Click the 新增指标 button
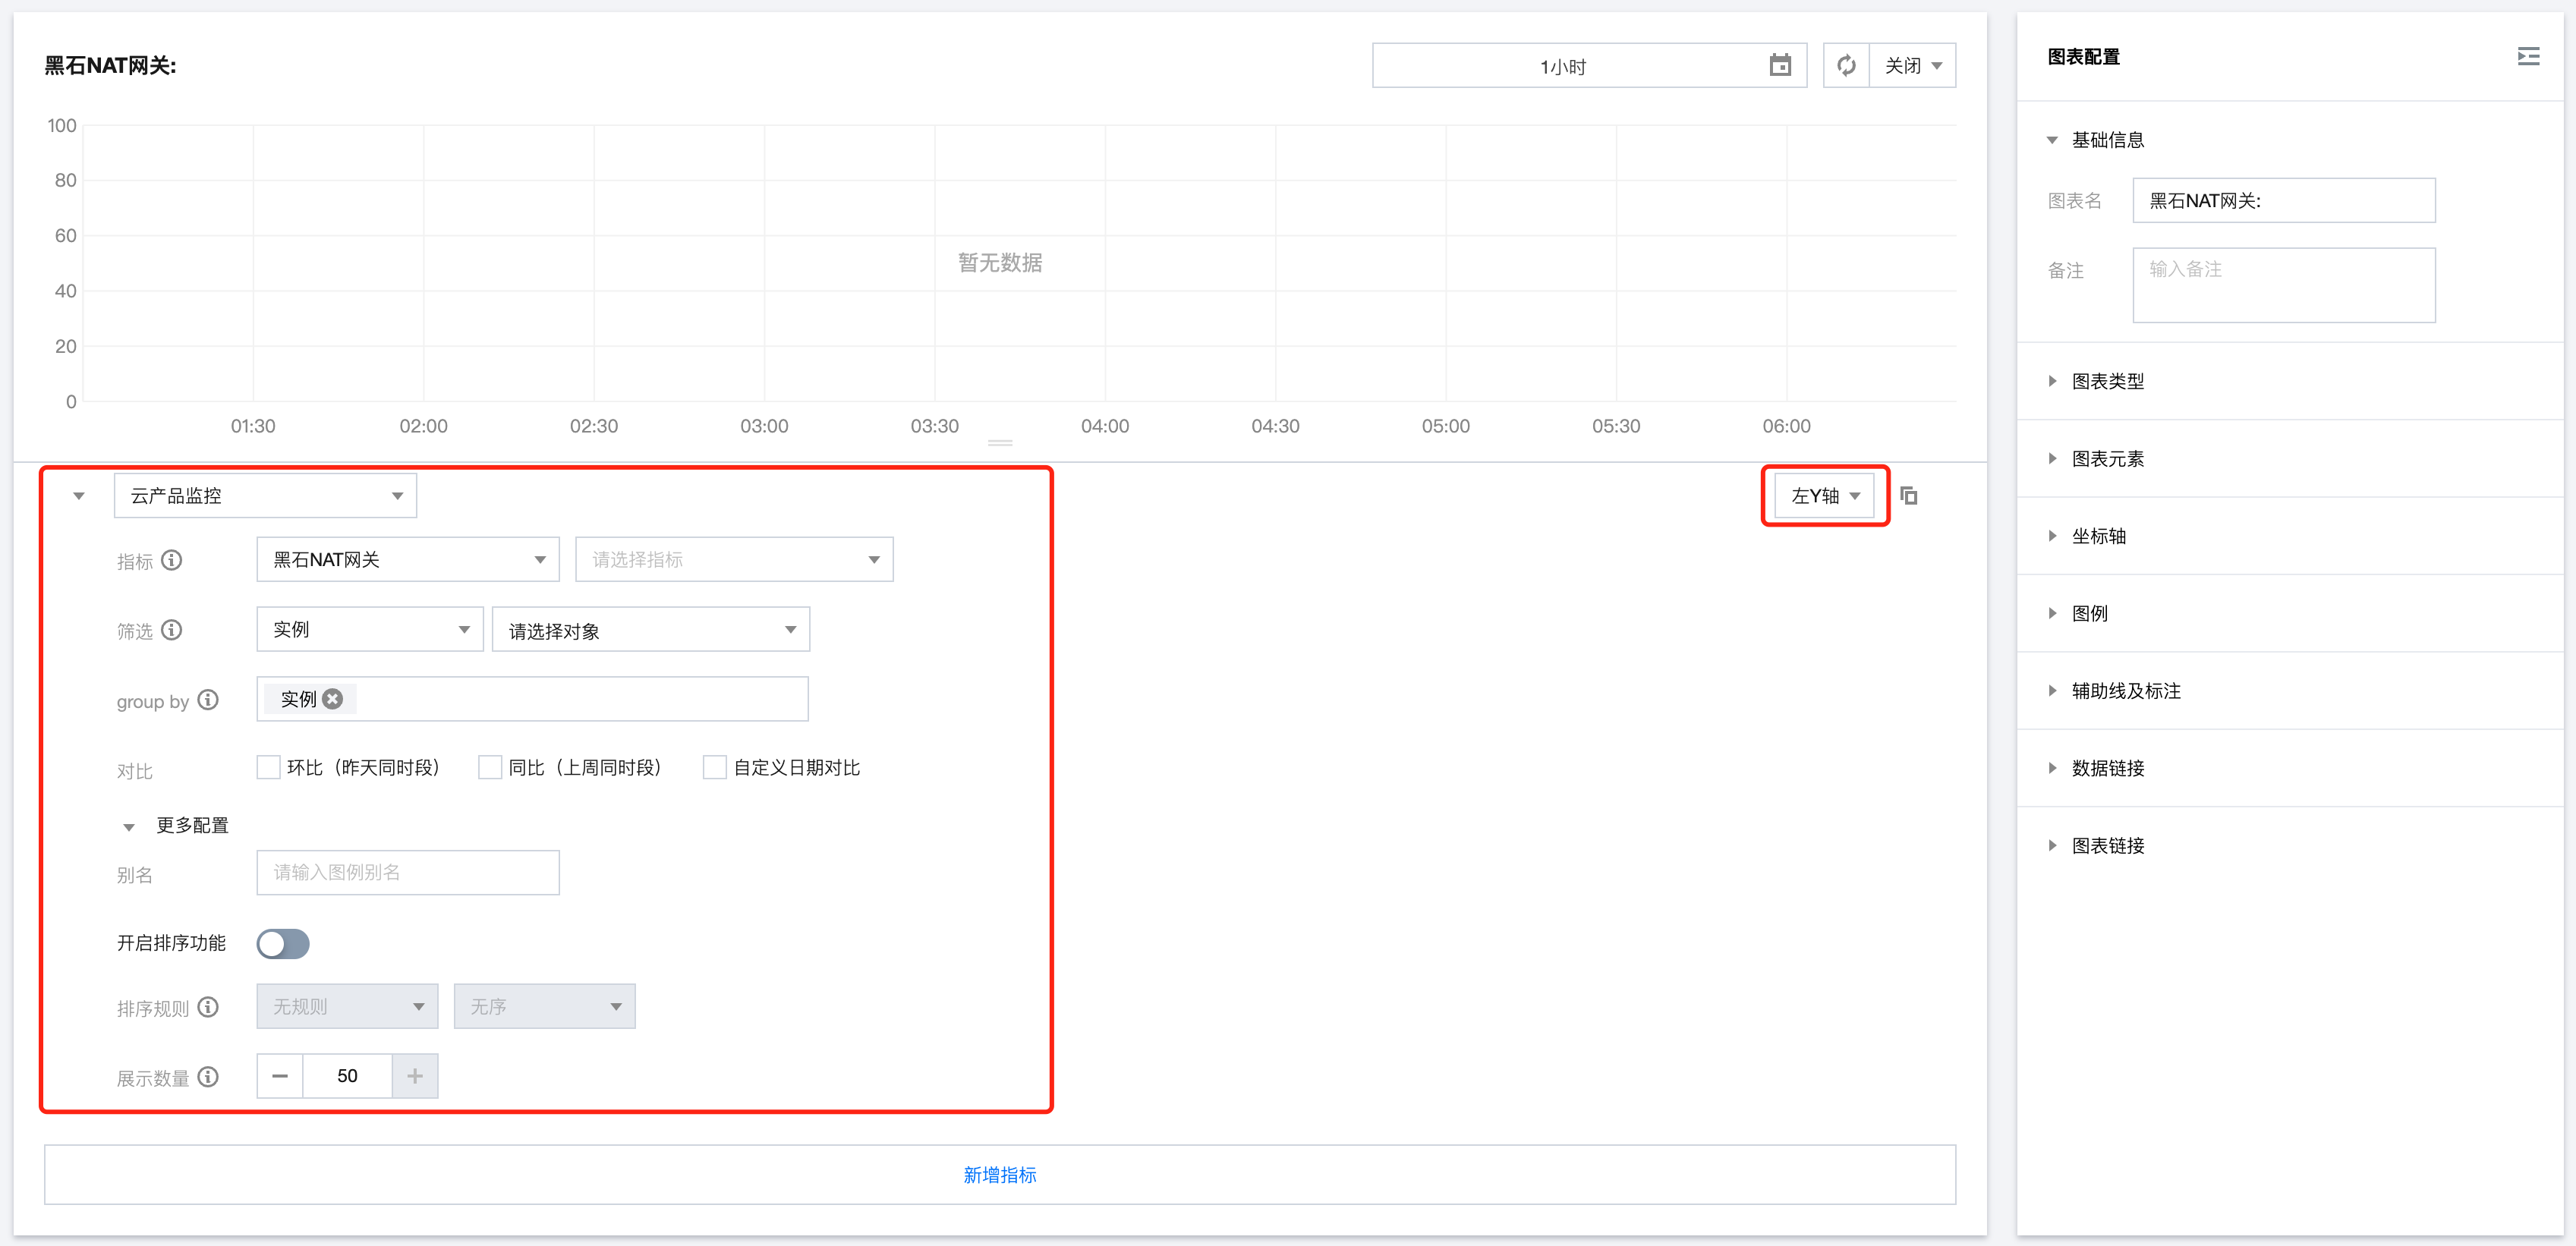The width and height of the screenshot is (2576, 1246). (x=999, y=1175)
